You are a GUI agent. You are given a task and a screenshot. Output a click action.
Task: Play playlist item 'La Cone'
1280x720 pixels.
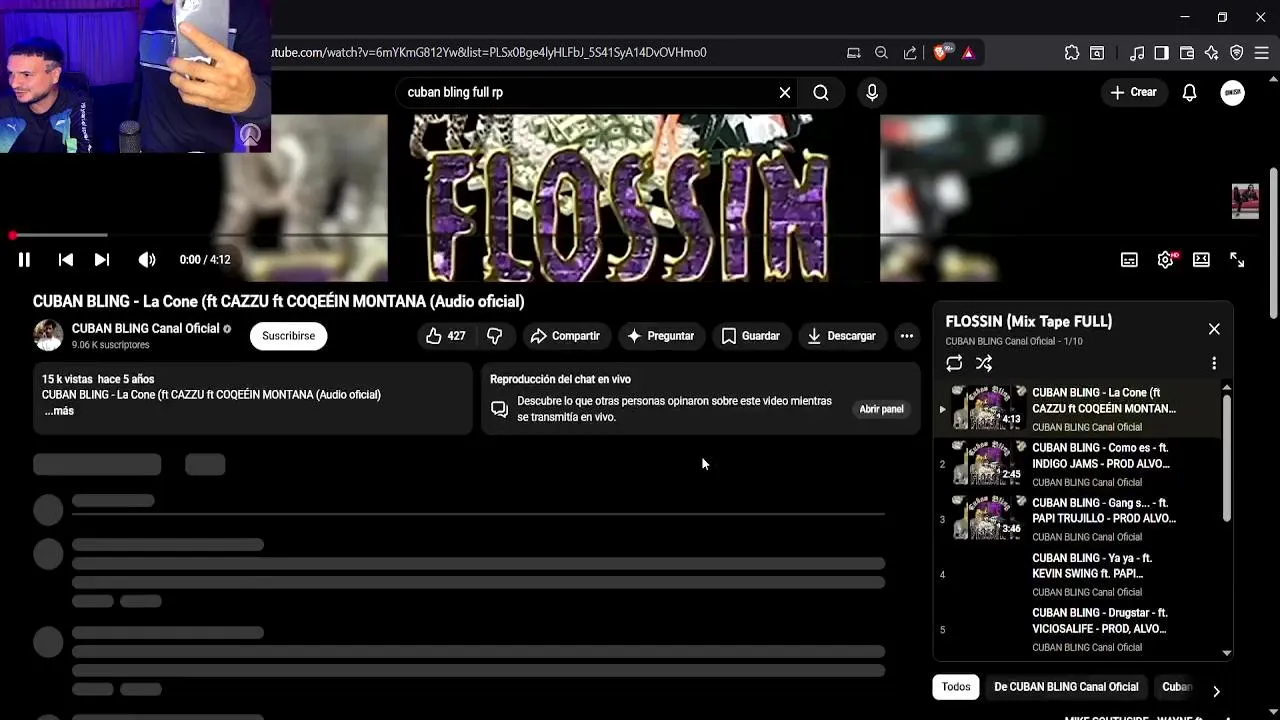[1077, 409]
